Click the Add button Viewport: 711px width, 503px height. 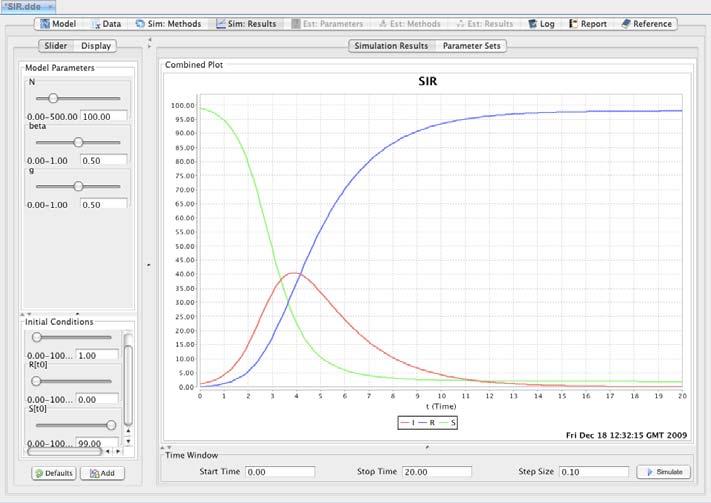[x=102, y=473]
